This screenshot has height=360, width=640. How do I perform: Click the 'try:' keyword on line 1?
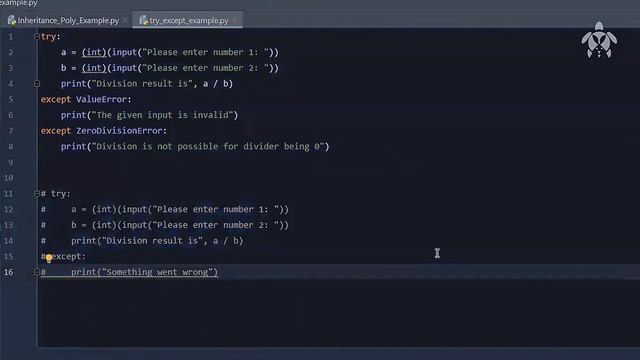(x=50, y=37)
